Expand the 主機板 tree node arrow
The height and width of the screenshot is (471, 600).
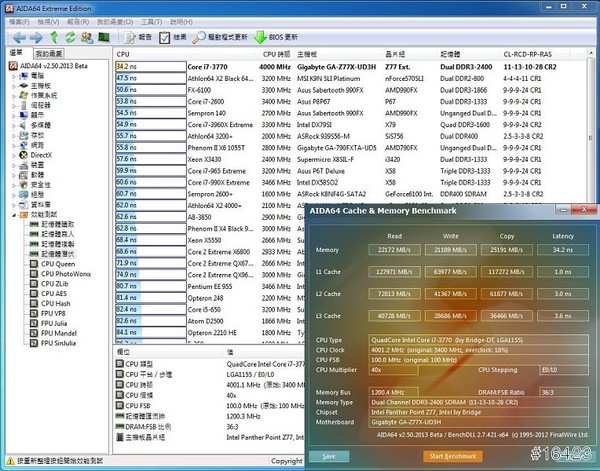point(12,85)
